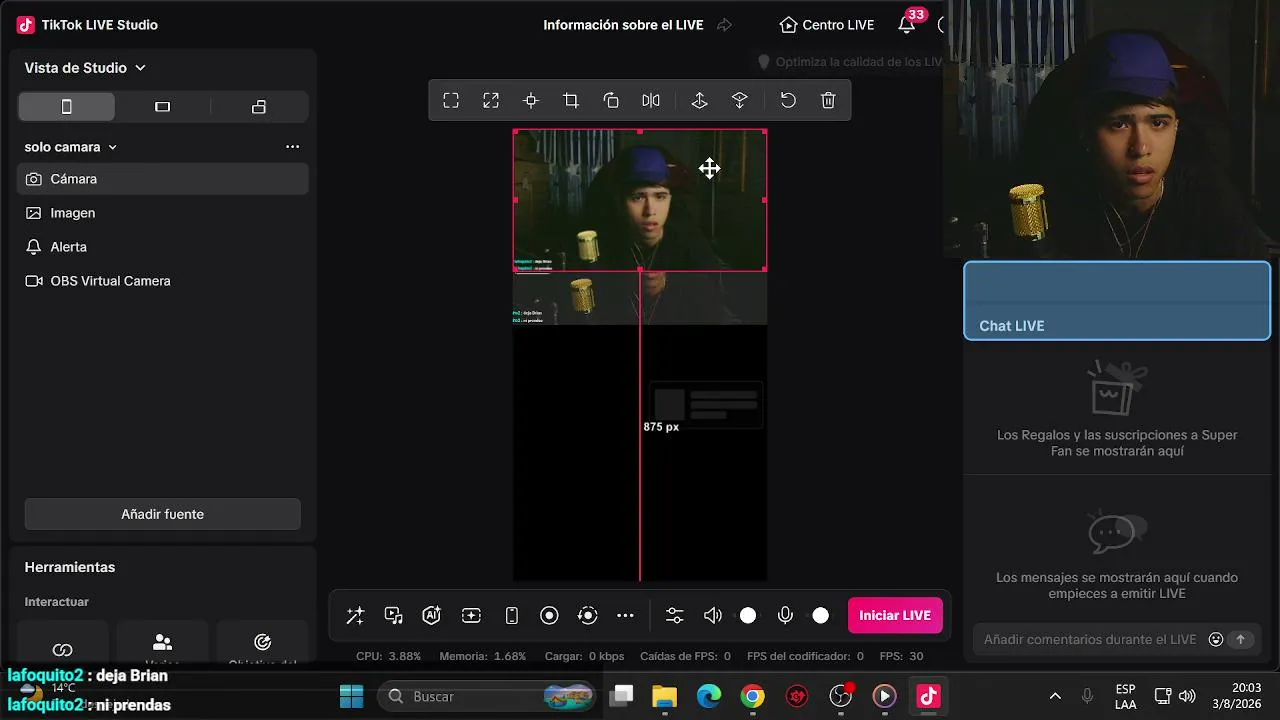The image size is (1280, 720).
Task: Stretch source to full canvas
Action: click(491, 100)
